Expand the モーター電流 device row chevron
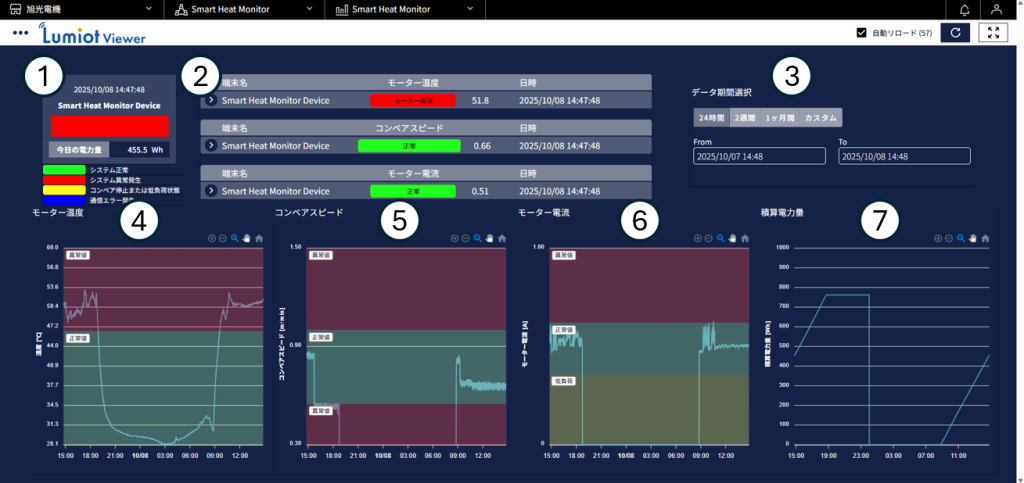Image resolution: width=1024 pixels, height=483 pixels. pos(211,190)
